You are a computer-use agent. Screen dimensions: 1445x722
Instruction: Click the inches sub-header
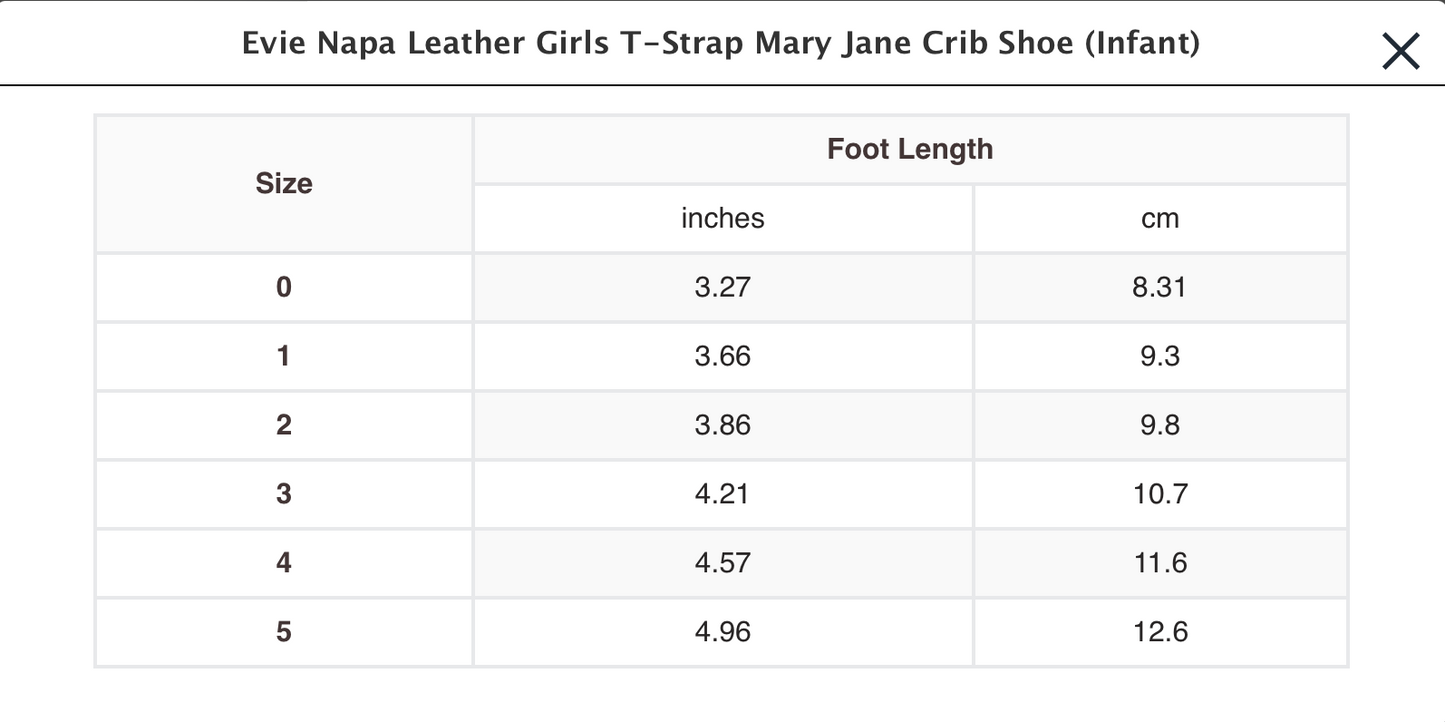point(722,218)
